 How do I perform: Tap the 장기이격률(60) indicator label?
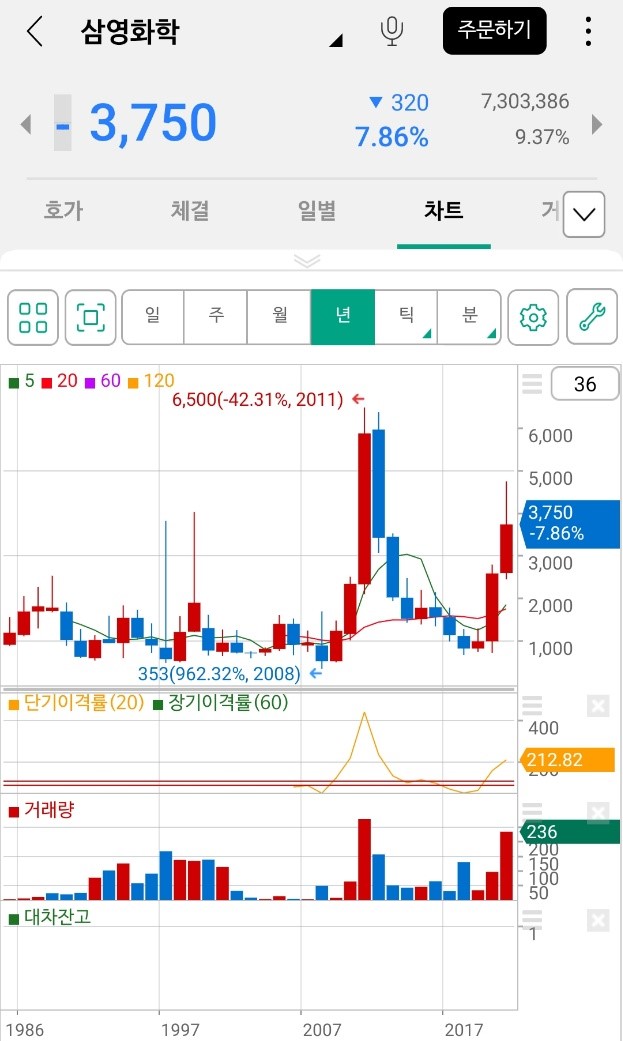221,702
